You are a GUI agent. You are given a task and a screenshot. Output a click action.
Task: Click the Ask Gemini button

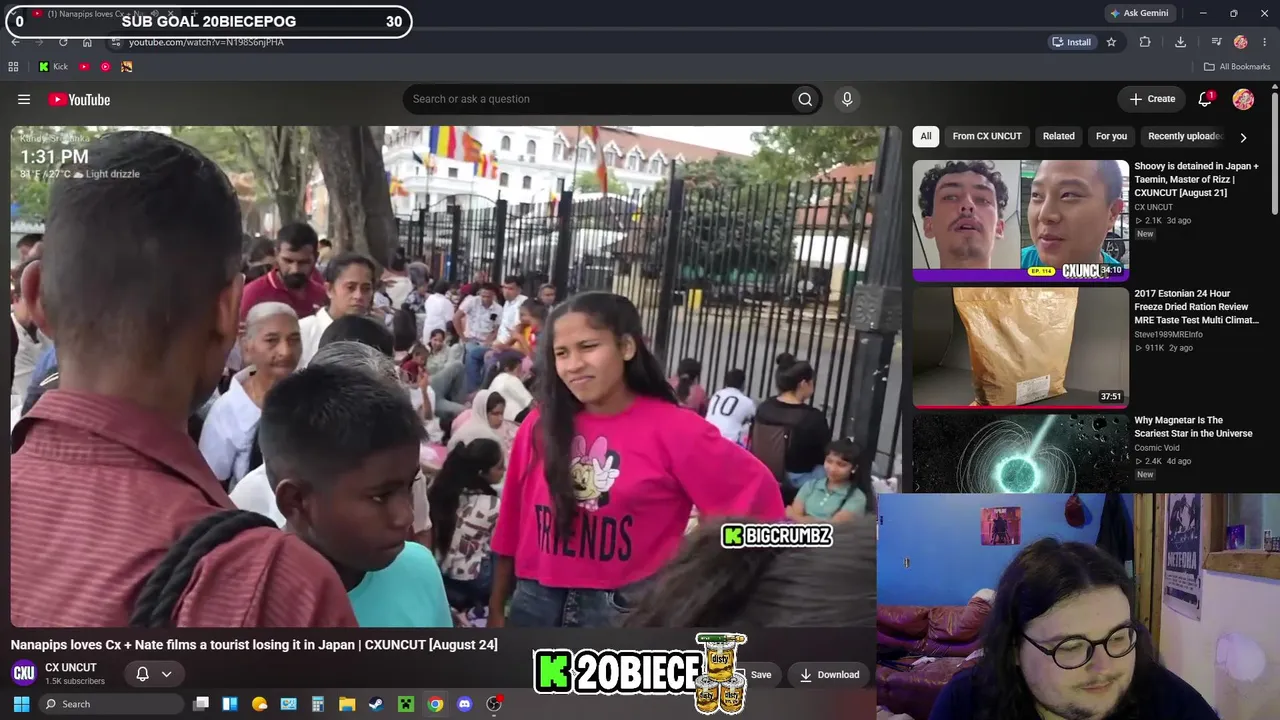tap(1139, 13)
